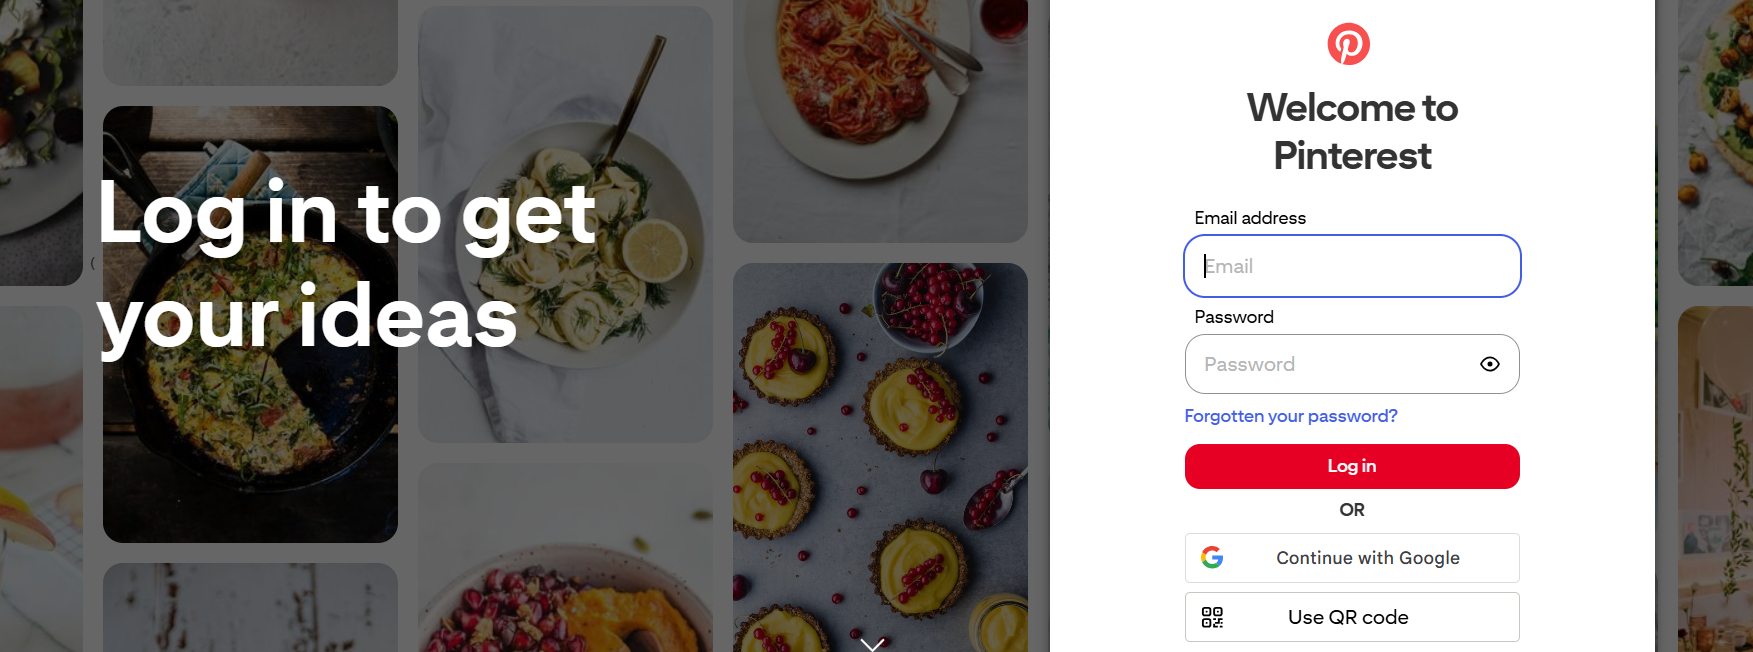Open the Forgotten your password link

1291,416
